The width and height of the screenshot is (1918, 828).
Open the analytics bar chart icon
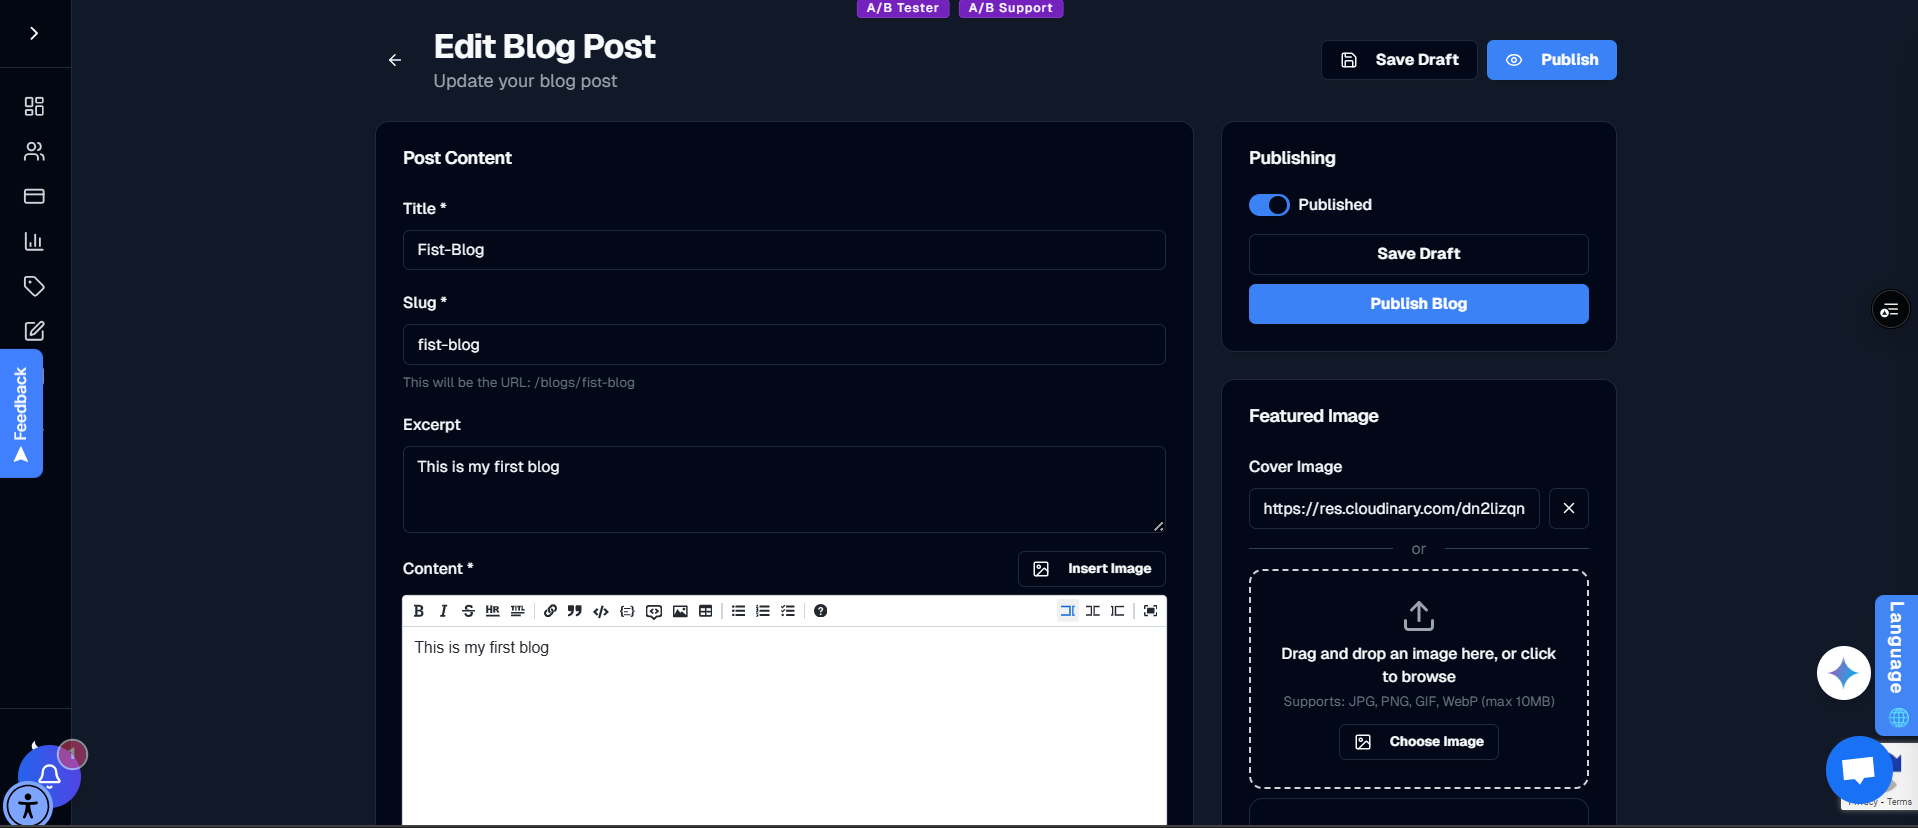click(34, 241)
